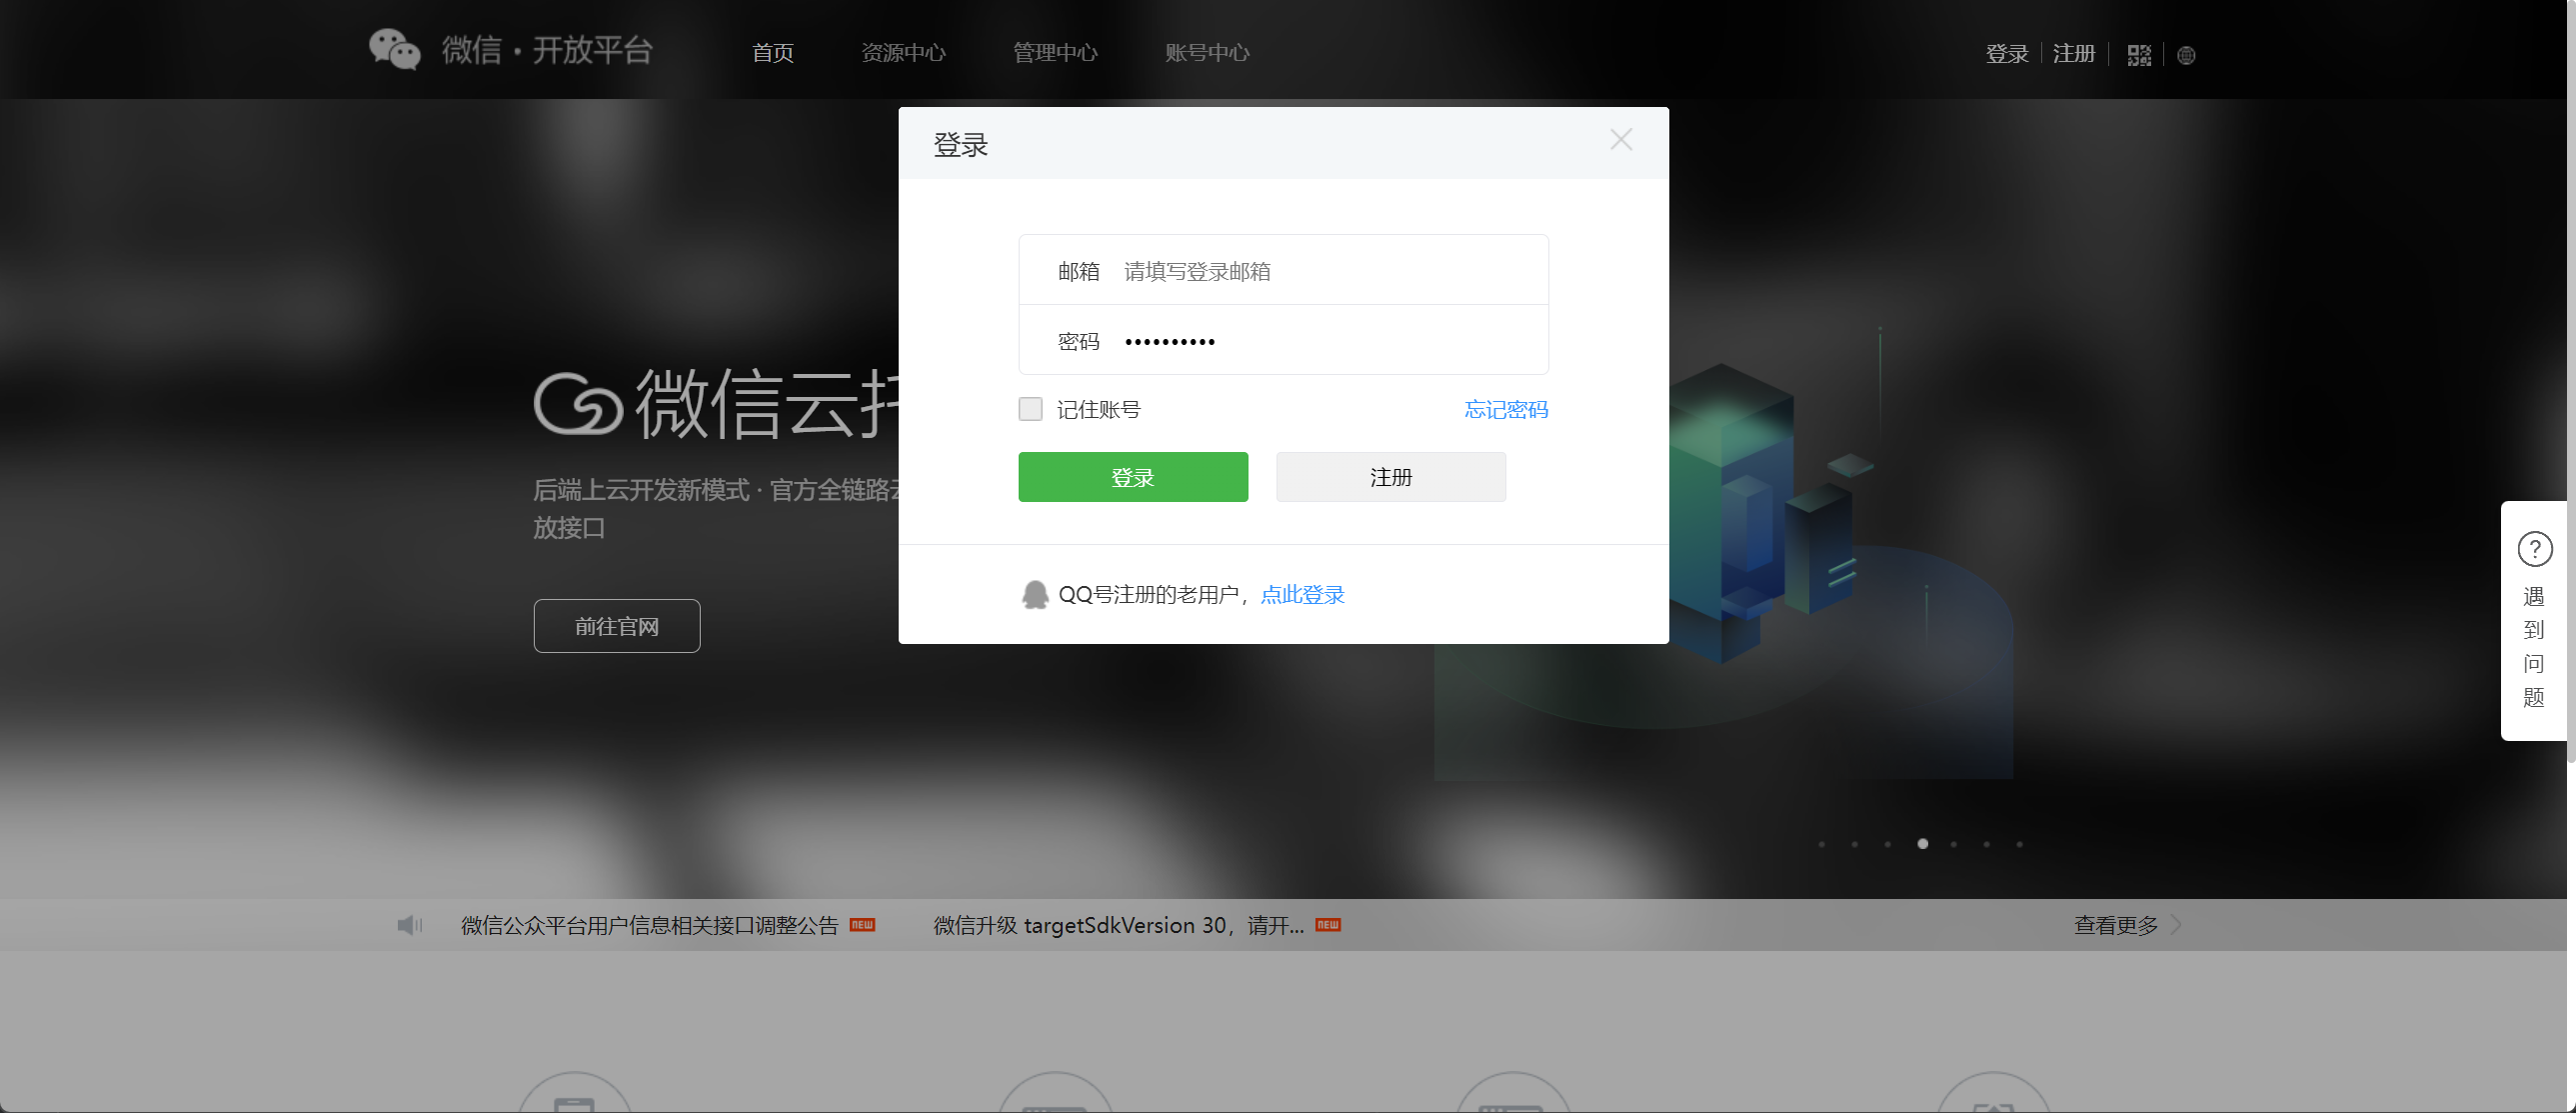Viewport: 2576px width, 1113px height.
Task: Click the 邮箱 input field
Action: (x=1283, y=270)
